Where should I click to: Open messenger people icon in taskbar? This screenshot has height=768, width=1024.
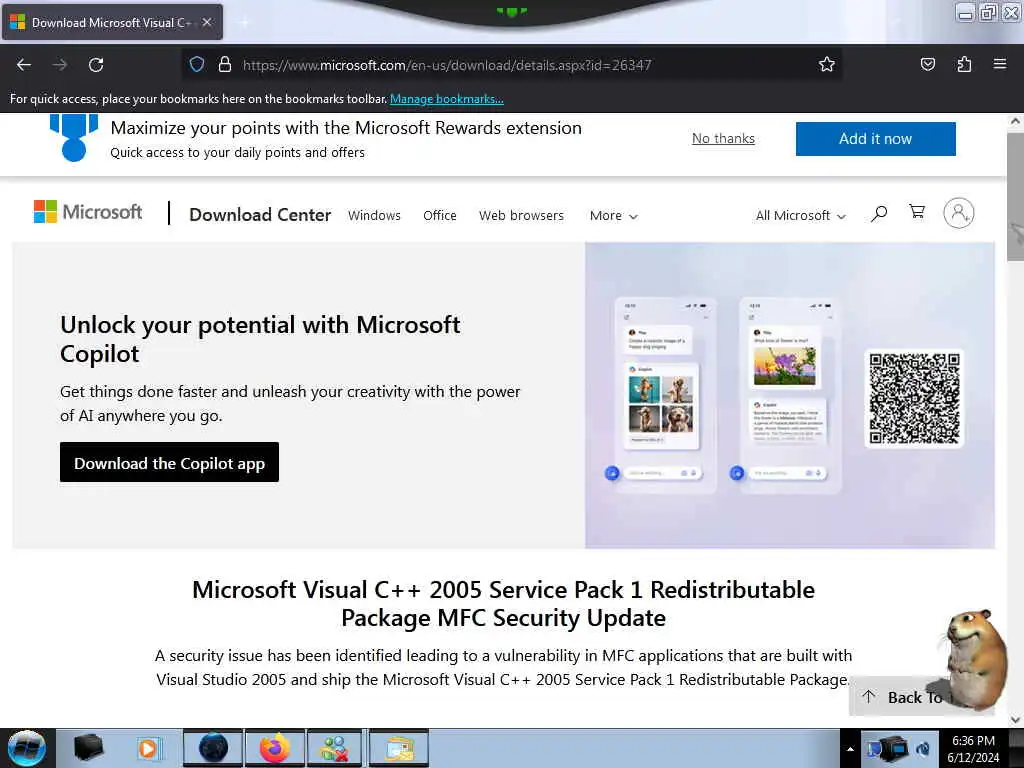pyautogui.click(x=334, y=748)
